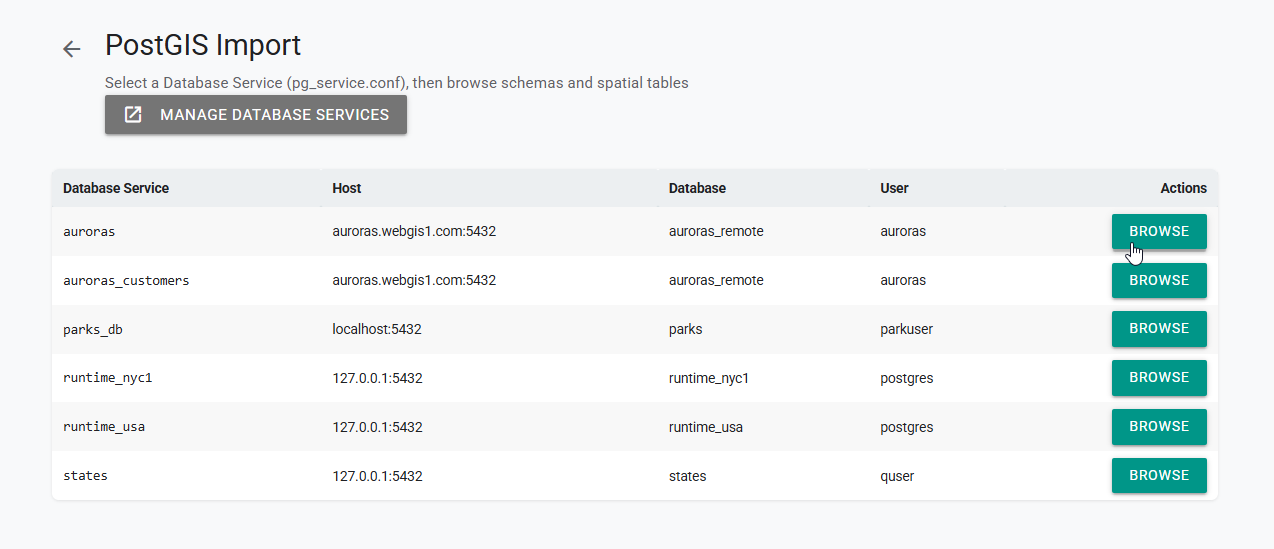Viewport: 1274px width, 549px height.
Task: Go back using the left arrow icon
Action: [71, 49]
